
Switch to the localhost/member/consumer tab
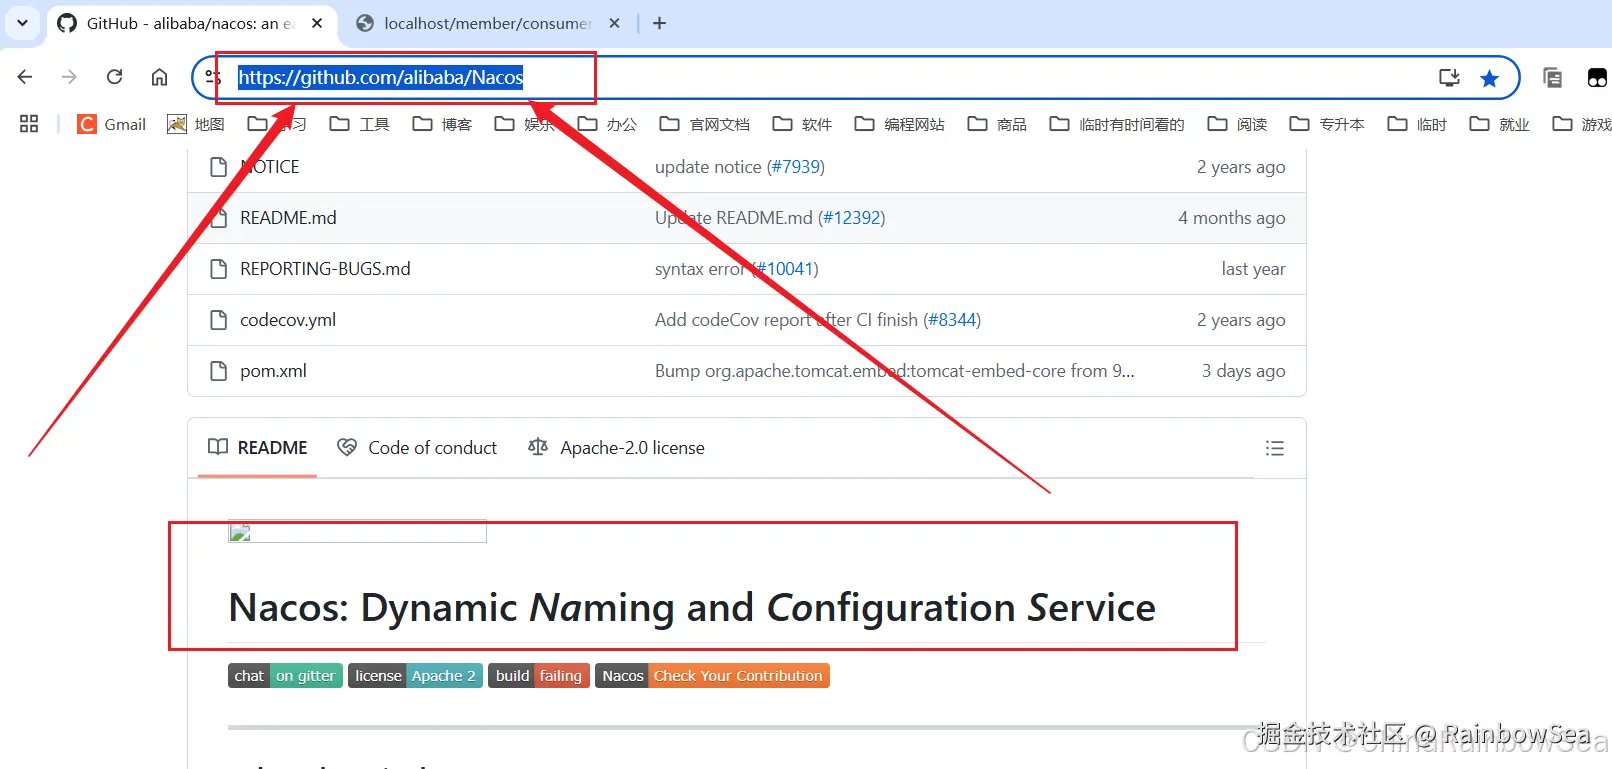[487, 23]
